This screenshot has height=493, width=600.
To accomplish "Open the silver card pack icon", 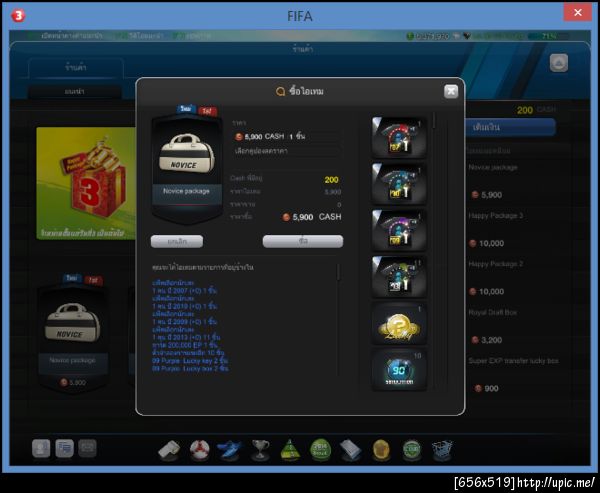I will click(351, 450).
